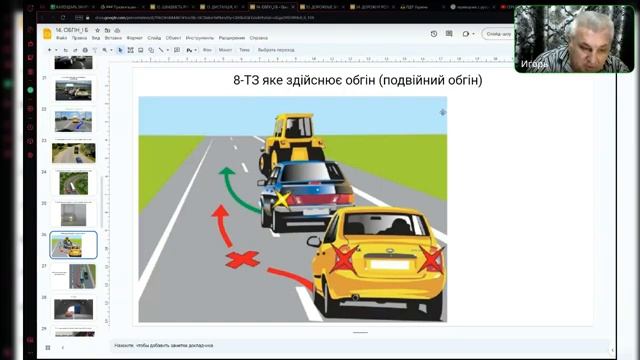Reload the page in the browser
This screenshot has width=640, height=360.
tap(63, 18)
